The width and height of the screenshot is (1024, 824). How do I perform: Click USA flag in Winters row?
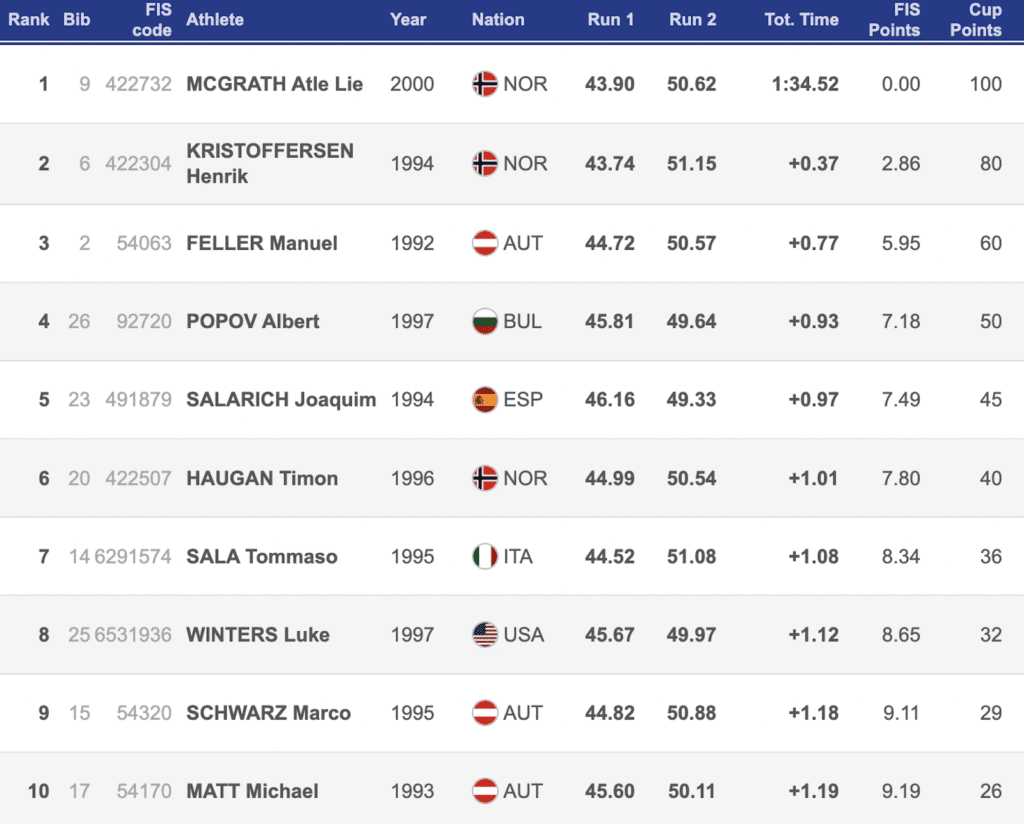pyautogui.click(x=485, y=634)
